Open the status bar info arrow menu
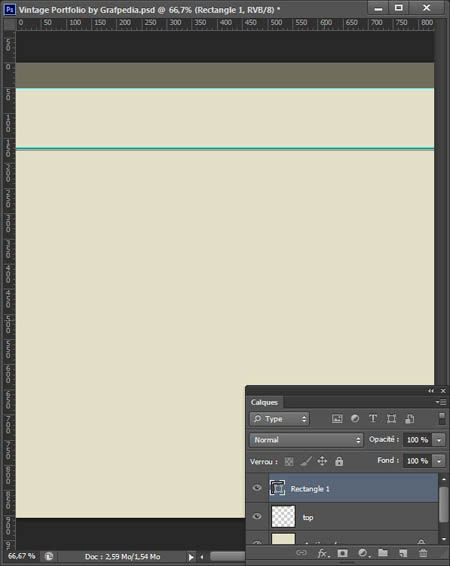Viewport: 450px width, 566px height. [191, 557]
